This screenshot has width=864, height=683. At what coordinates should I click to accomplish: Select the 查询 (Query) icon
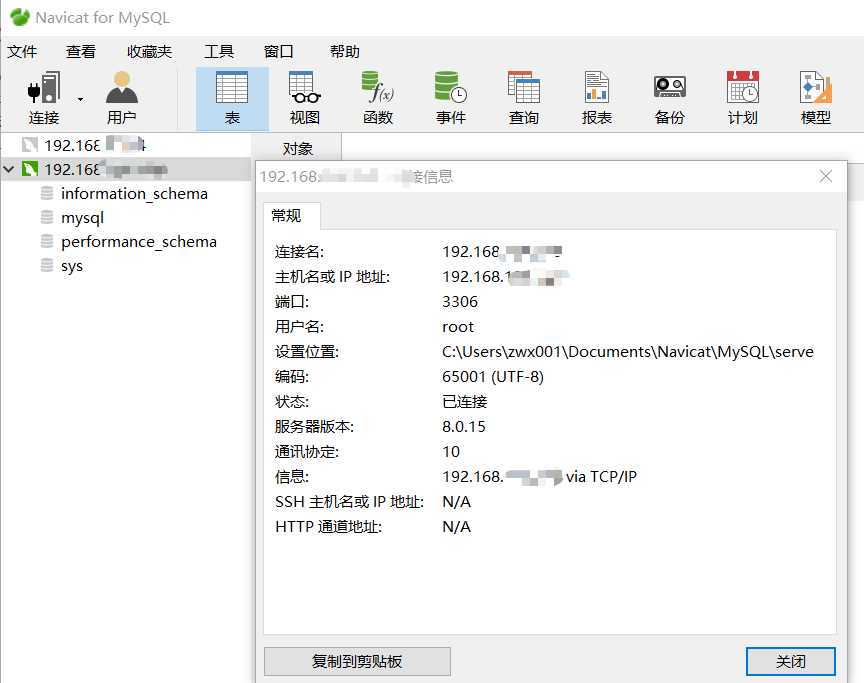coord(523,97)
